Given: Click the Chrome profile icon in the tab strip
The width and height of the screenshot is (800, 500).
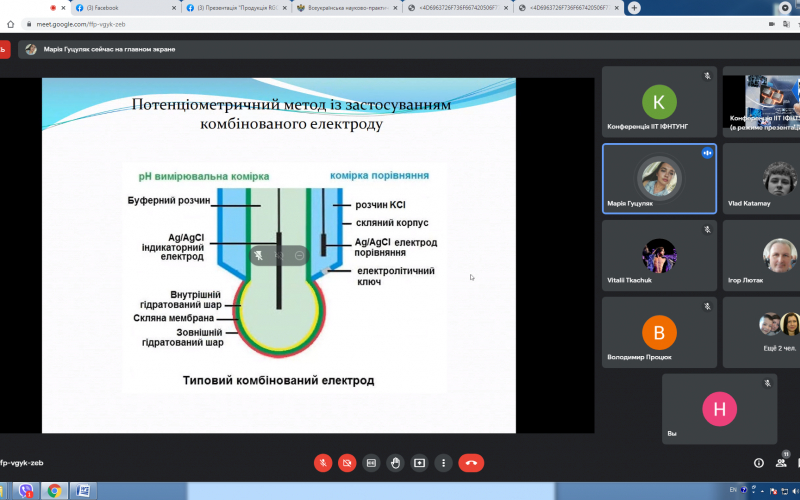Looking at the screenshot, I should [785, 8].
